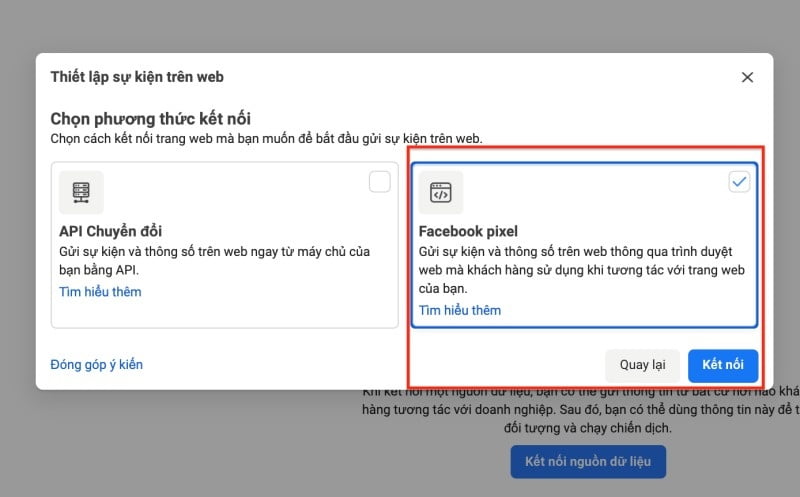Open Tìm hiểu thêm under Facebook pixel

pyautogui.click(x=460, y=310)
